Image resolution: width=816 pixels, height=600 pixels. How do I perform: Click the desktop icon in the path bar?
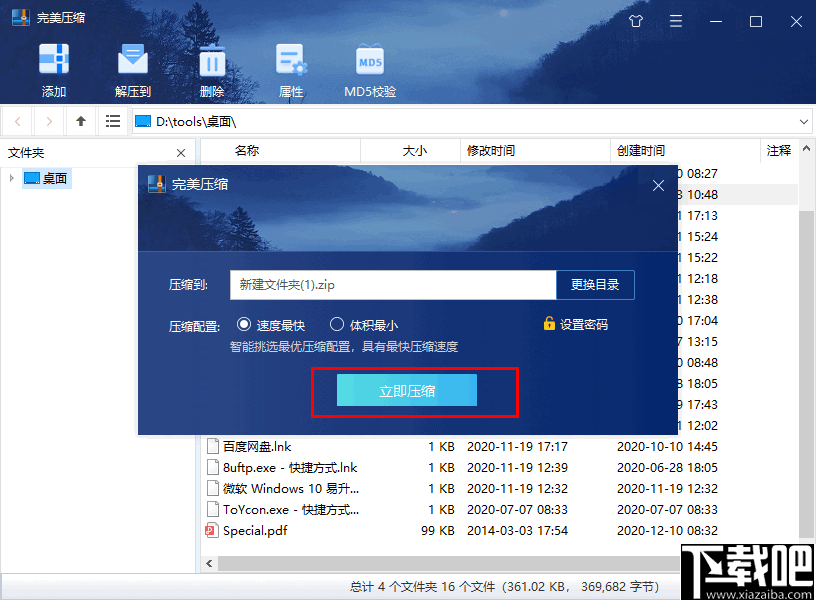coord(143,121)
